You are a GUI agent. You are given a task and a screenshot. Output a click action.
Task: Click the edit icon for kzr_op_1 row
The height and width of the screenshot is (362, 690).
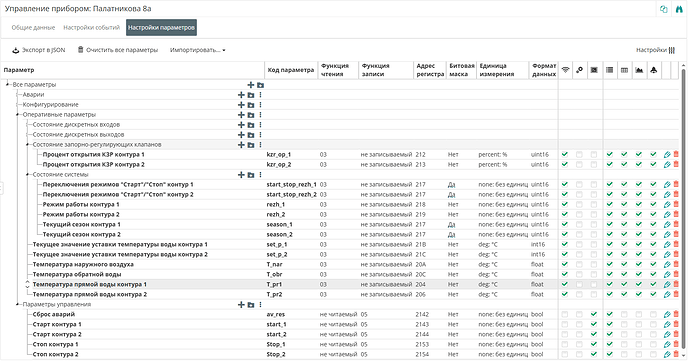coord(667,155)
